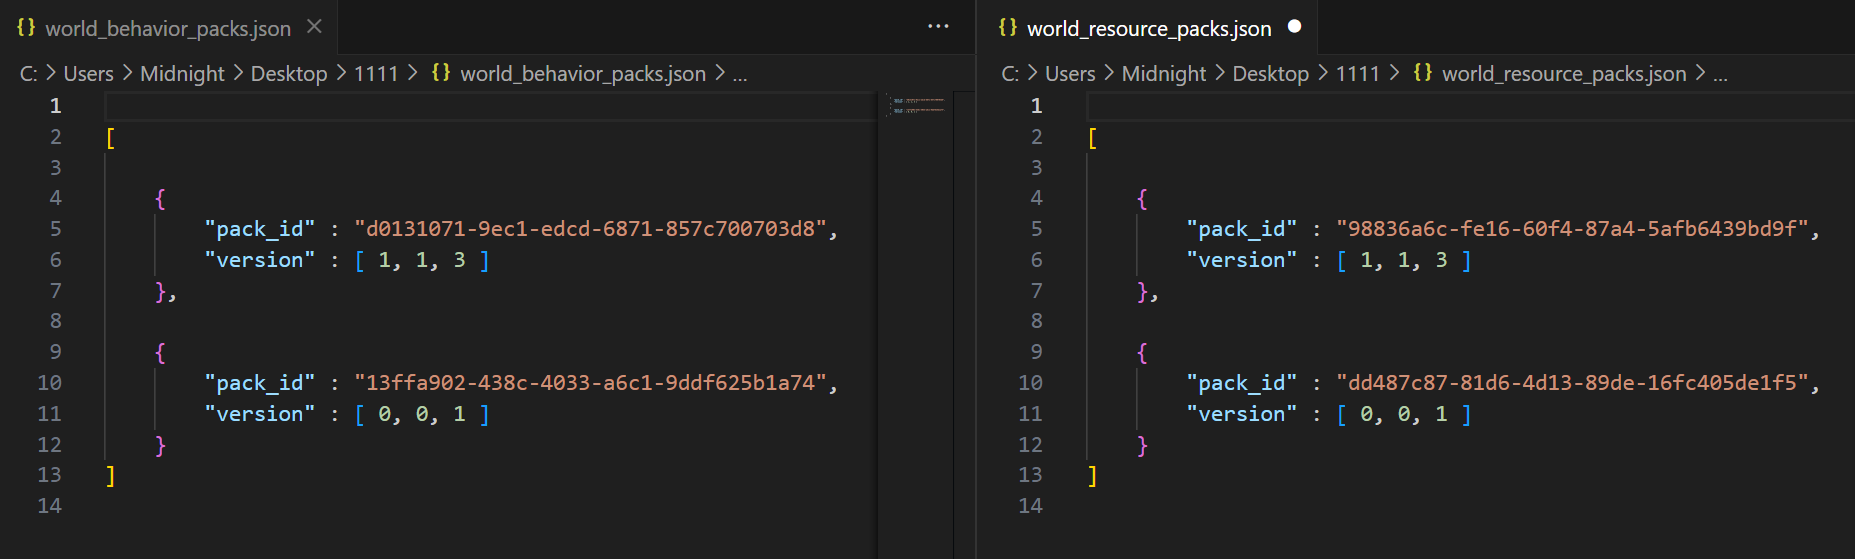Place cursor on empty line 1 in left editor

pyautogui.click(x=490, y=106)
